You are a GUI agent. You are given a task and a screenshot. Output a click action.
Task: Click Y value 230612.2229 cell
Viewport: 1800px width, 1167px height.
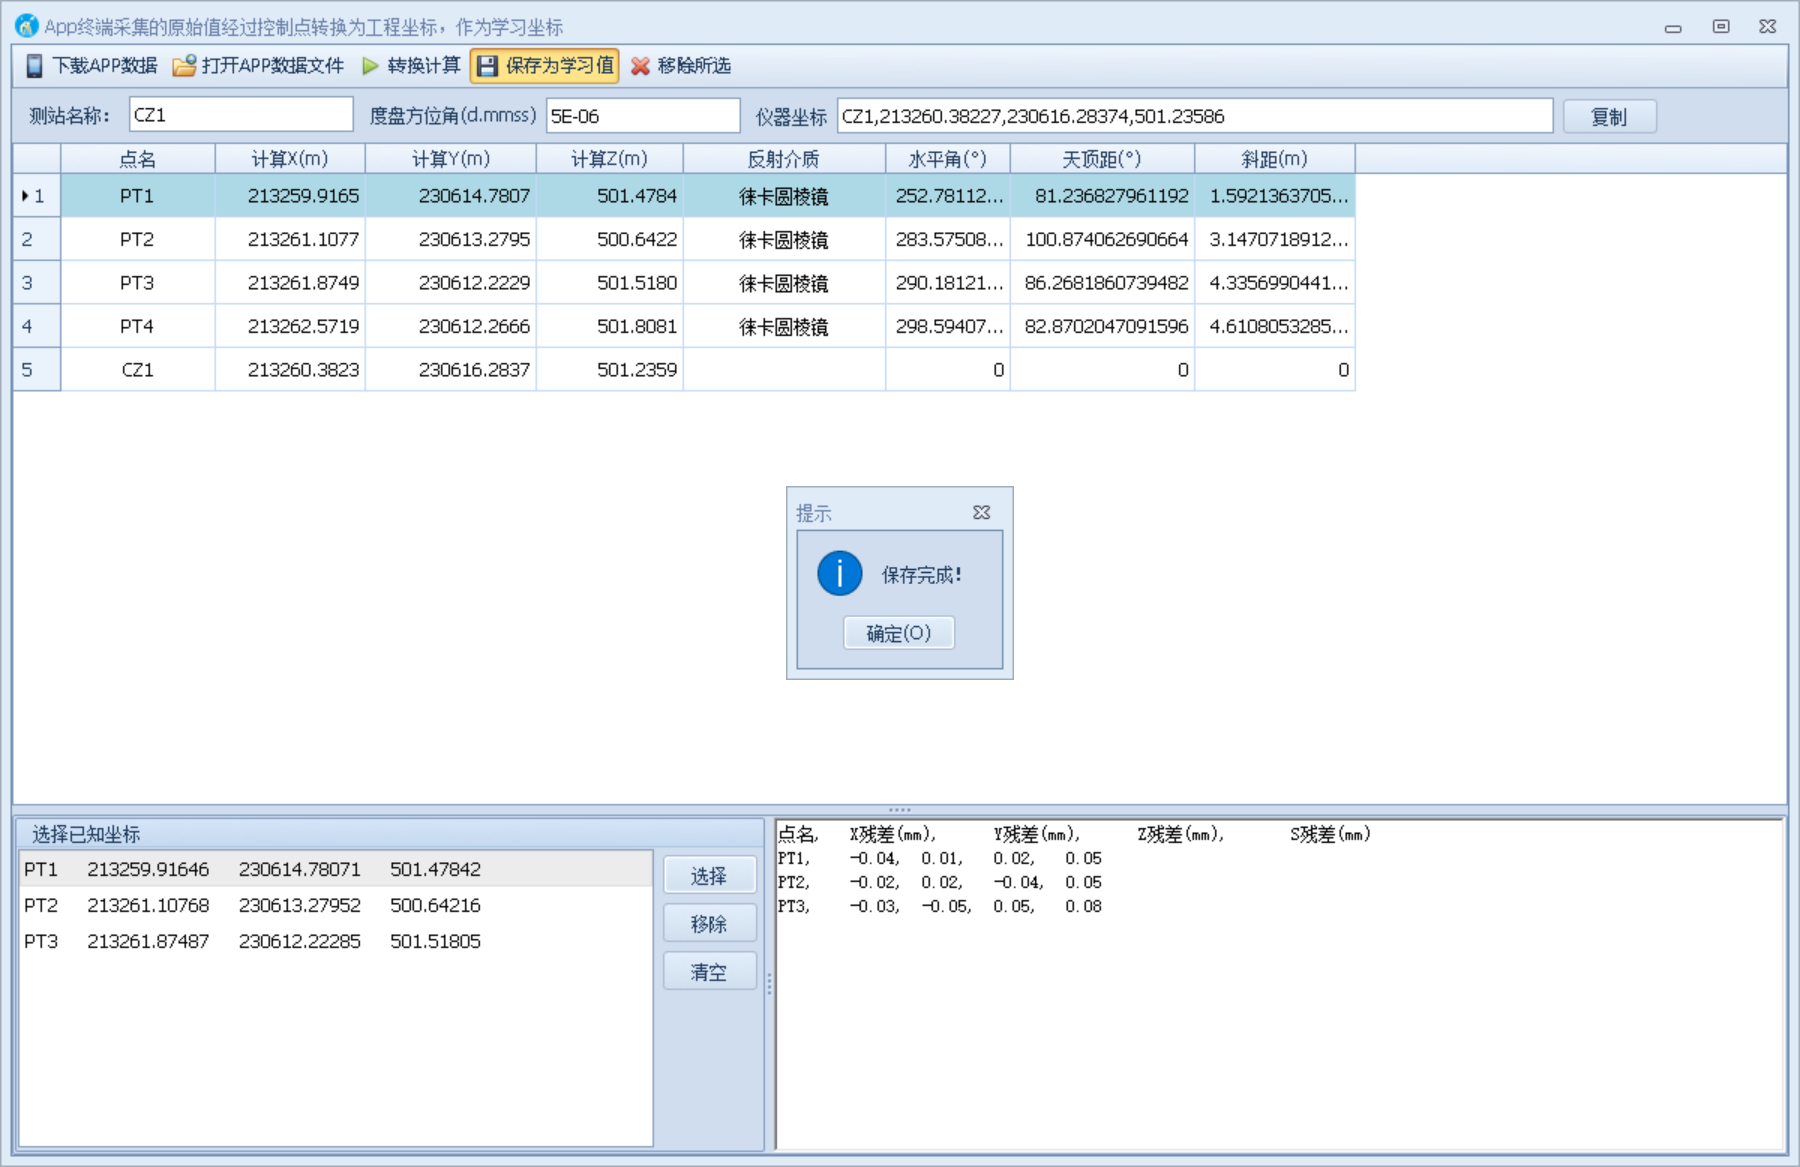click(451, 283)
